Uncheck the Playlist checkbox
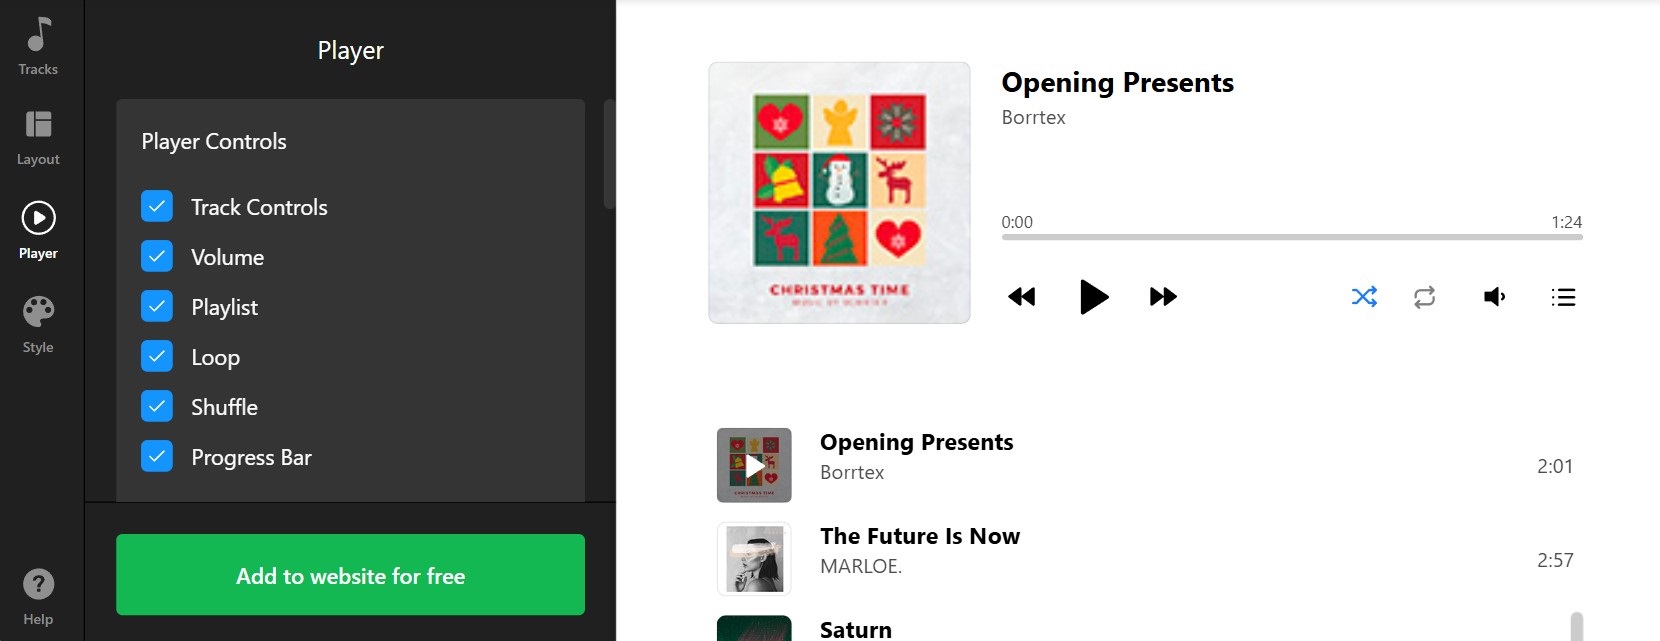The width and height of the screenshot is (1660, 641). coord(157,307)
